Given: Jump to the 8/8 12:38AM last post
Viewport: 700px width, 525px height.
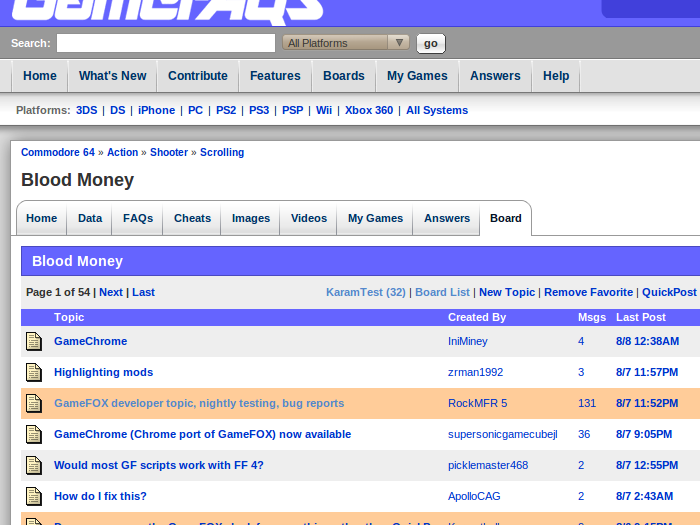Looking at the screenshot, I should click(648, 342).
